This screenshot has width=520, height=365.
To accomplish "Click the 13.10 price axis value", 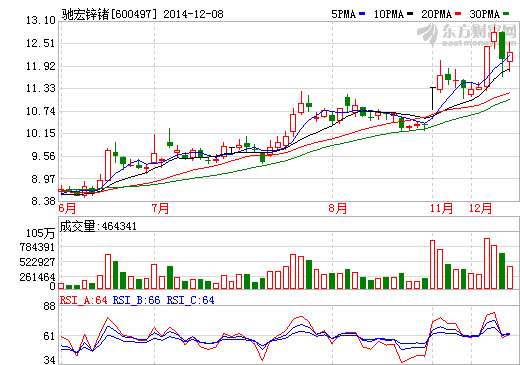I will pos(41,21).
